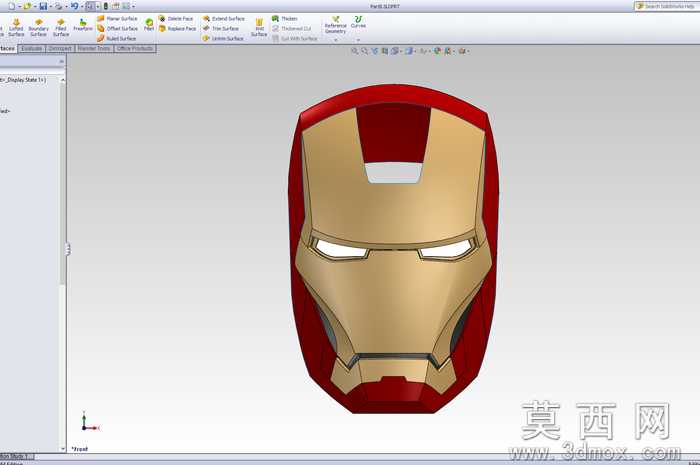Use the Replace Face tool
700x465 pixels.
pyautogui.click(x=177, y=28)
